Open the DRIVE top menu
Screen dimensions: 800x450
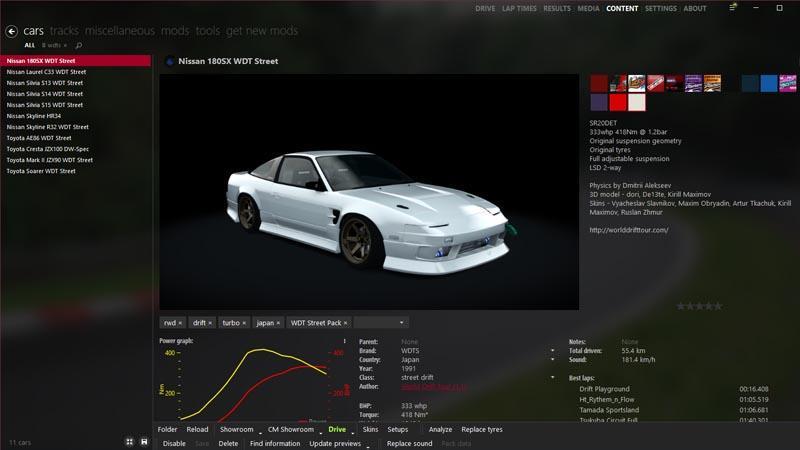point(485,9)
